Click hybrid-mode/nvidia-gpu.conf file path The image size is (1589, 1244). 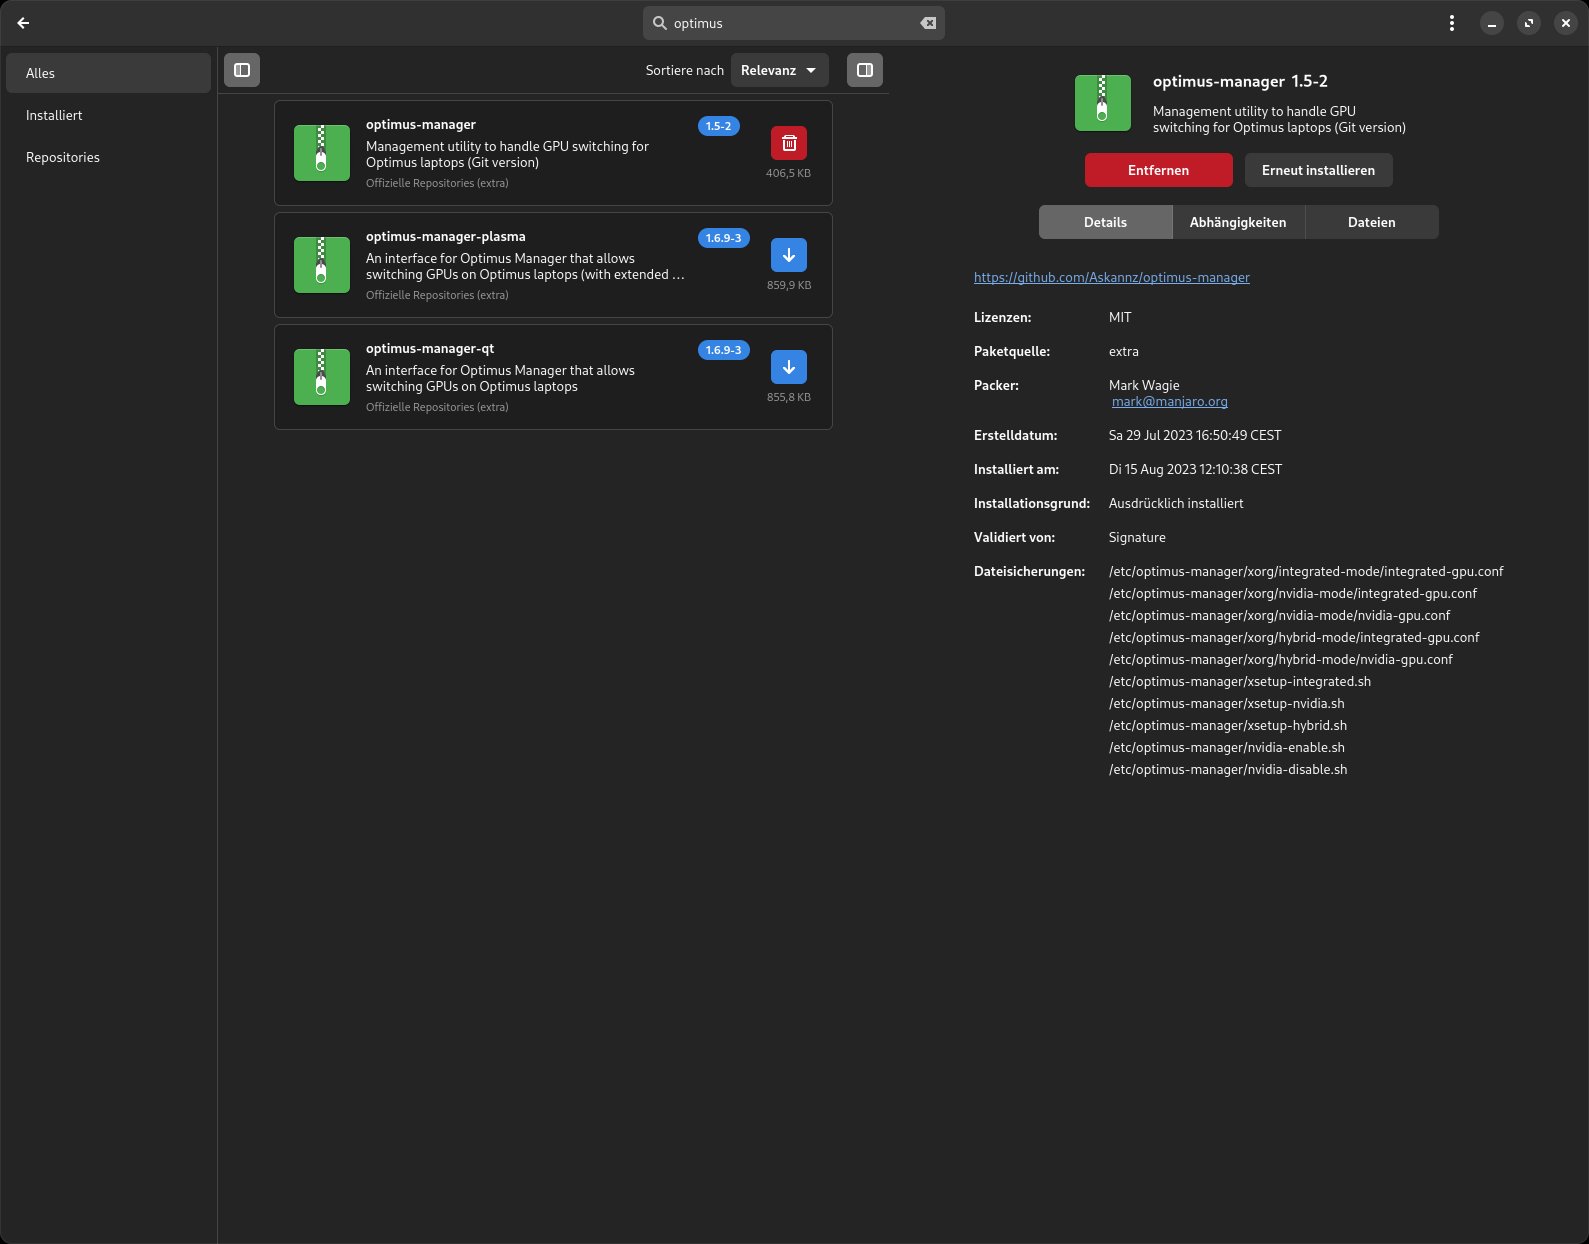point(1281,659)
